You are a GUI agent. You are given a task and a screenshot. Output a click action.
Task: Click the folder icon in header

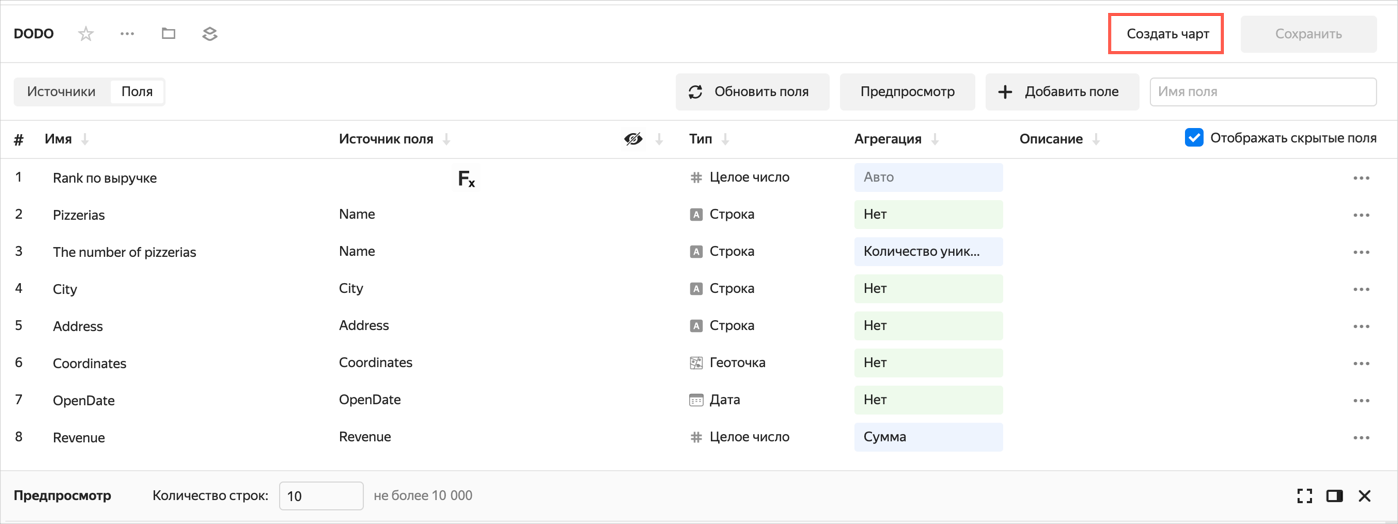[x=168, y=34]
